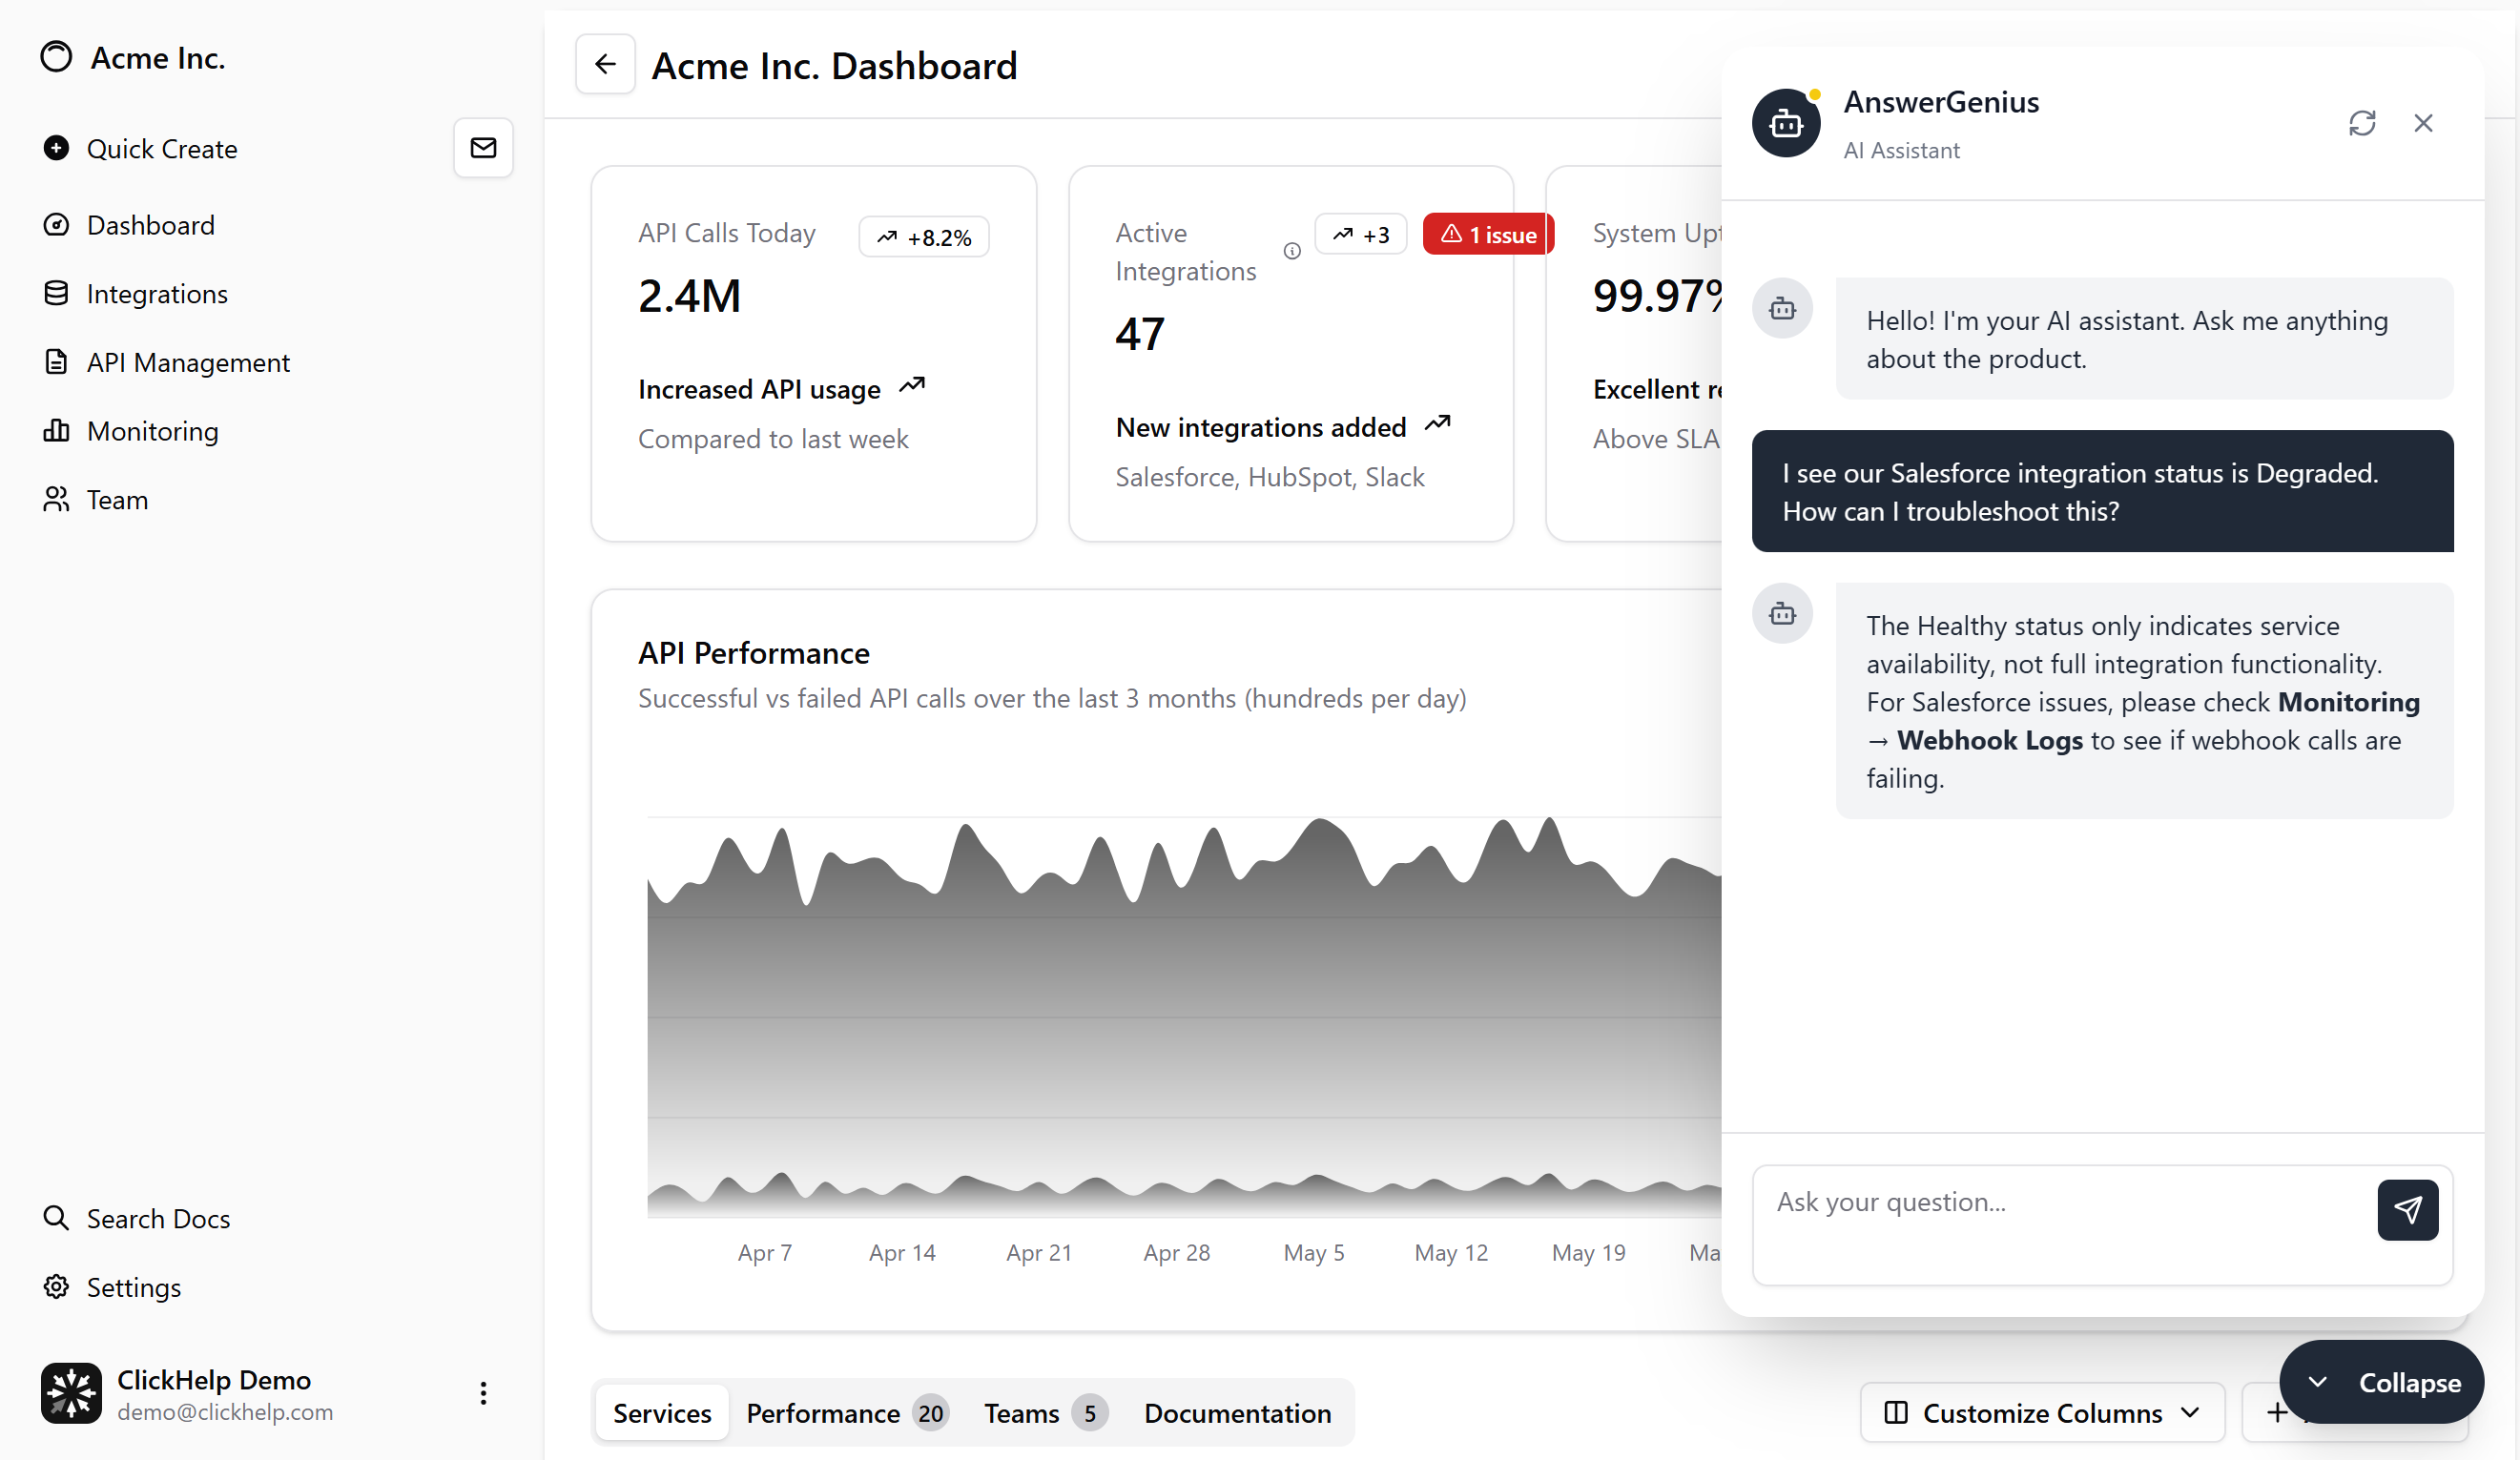Image resolution: width=2520 pixels, height=1460 pixels.
Task: Open the ClickHelp Demo three-dot menu
Action: 483,1393
